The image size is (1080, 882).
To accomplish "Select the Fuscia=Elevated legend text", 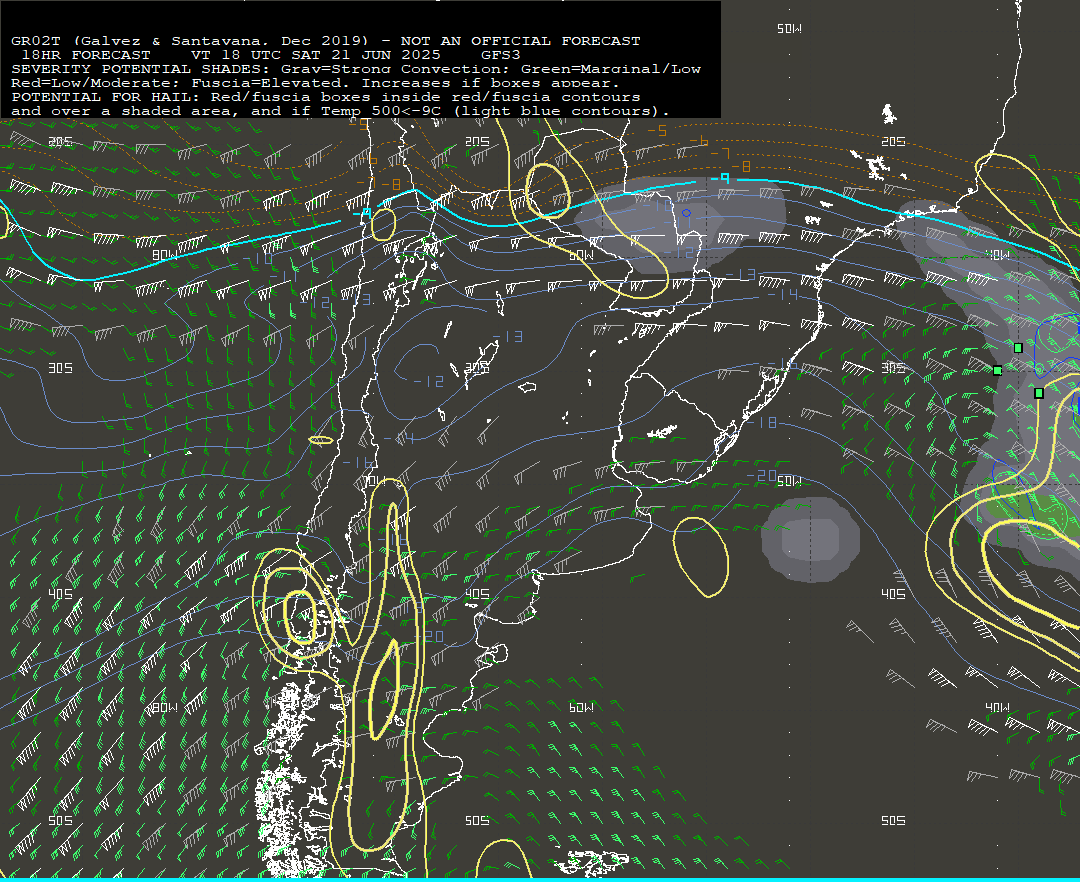I will point(271,83).
